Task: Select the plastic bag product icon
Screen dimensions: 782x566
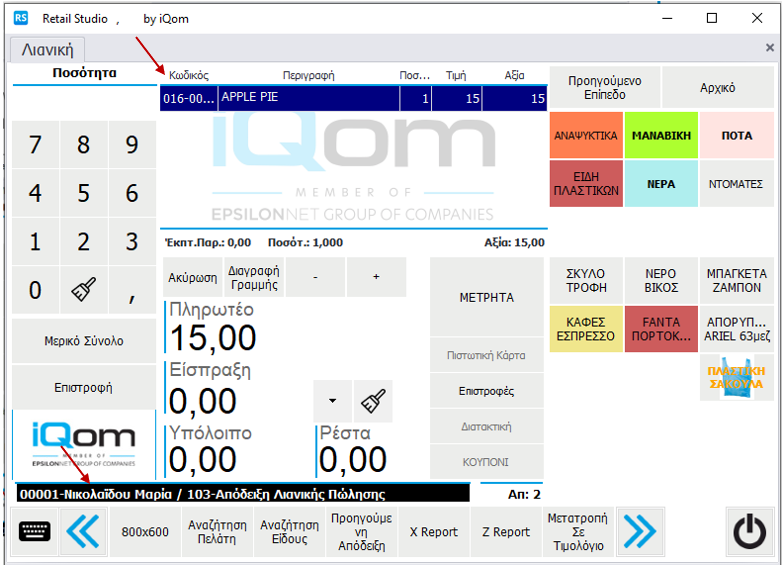Action: click(x=736, y=377)
